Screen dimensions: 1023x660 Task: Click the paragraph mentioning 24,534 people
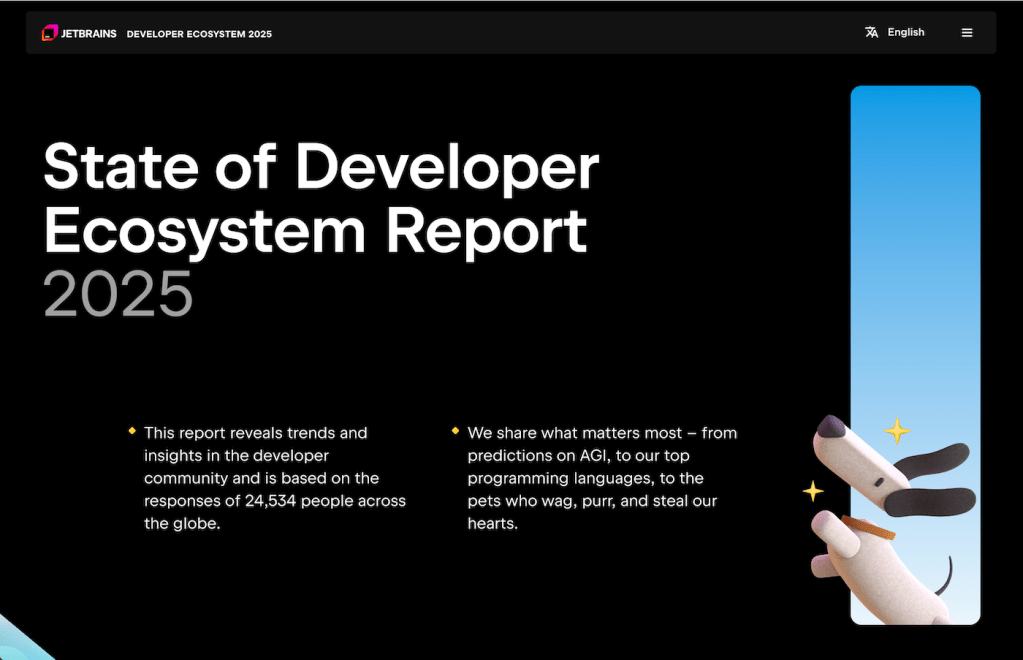coord(274,478)
